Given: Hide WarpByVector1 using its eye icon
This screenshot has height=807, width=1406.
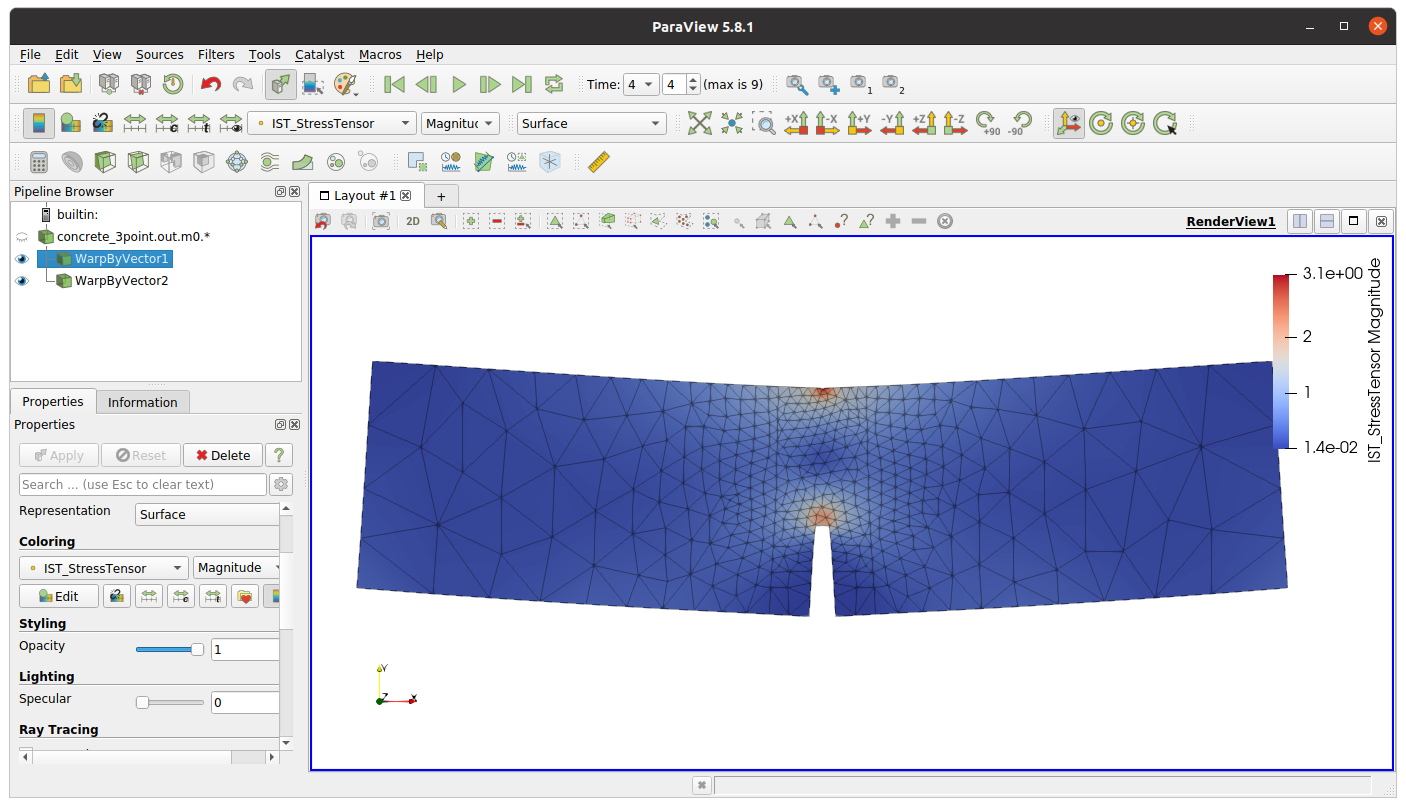Looking at the screenshot, I should point(22,259).
